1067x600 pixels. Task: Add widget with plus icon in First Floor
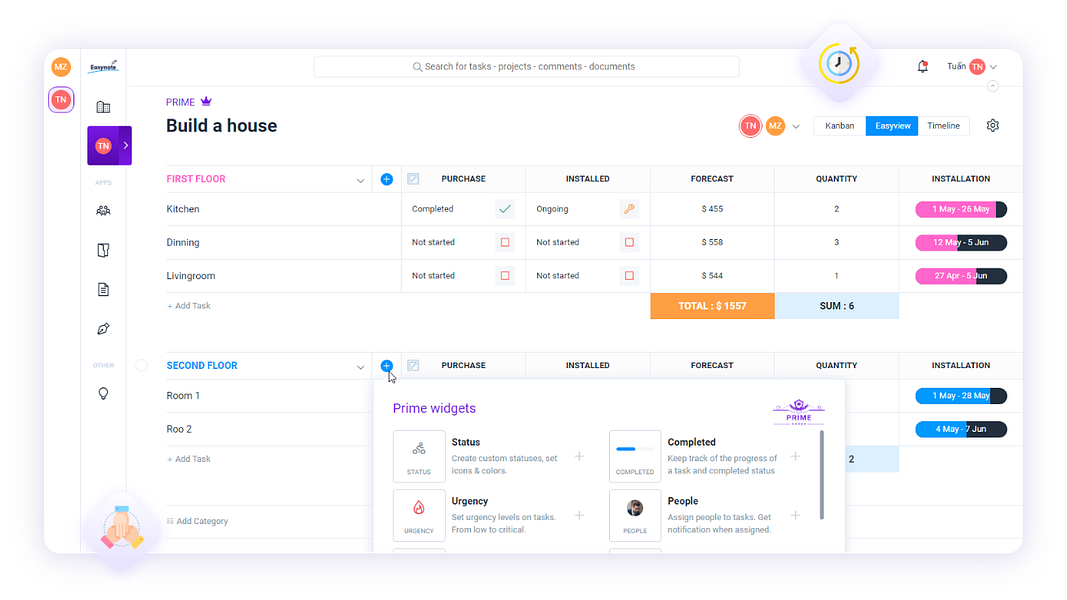(387, 179)
